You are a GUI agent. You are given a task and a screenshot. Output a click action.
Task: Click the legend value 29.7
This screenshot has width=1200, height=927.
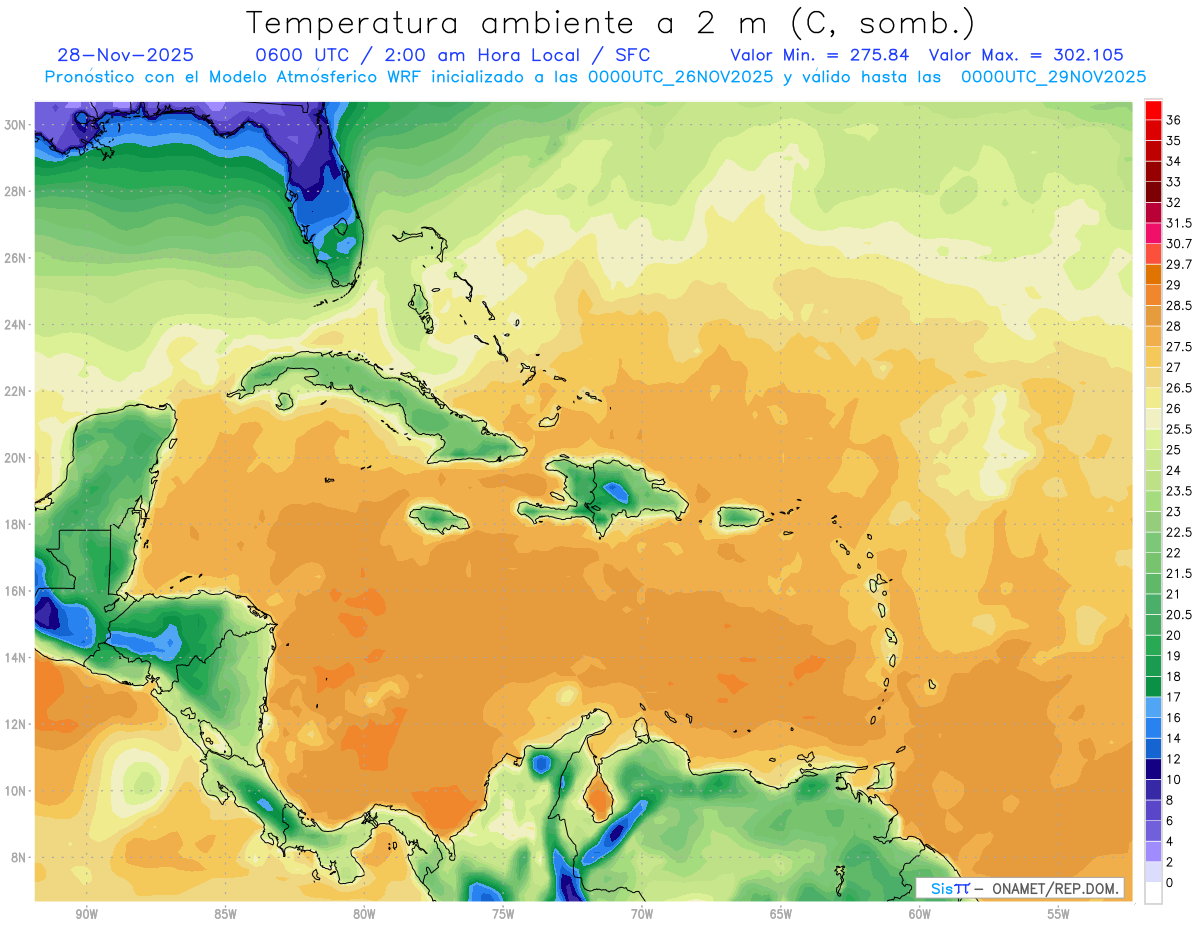point(1179,264)
